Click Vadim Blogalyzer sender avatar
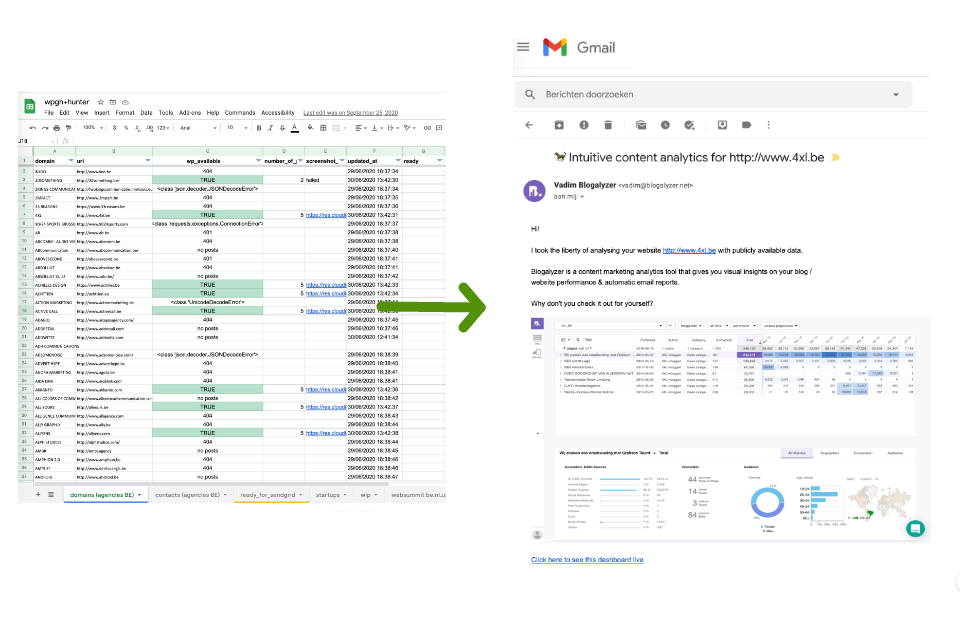The image size is (960, 640). (x=534, y=190)
